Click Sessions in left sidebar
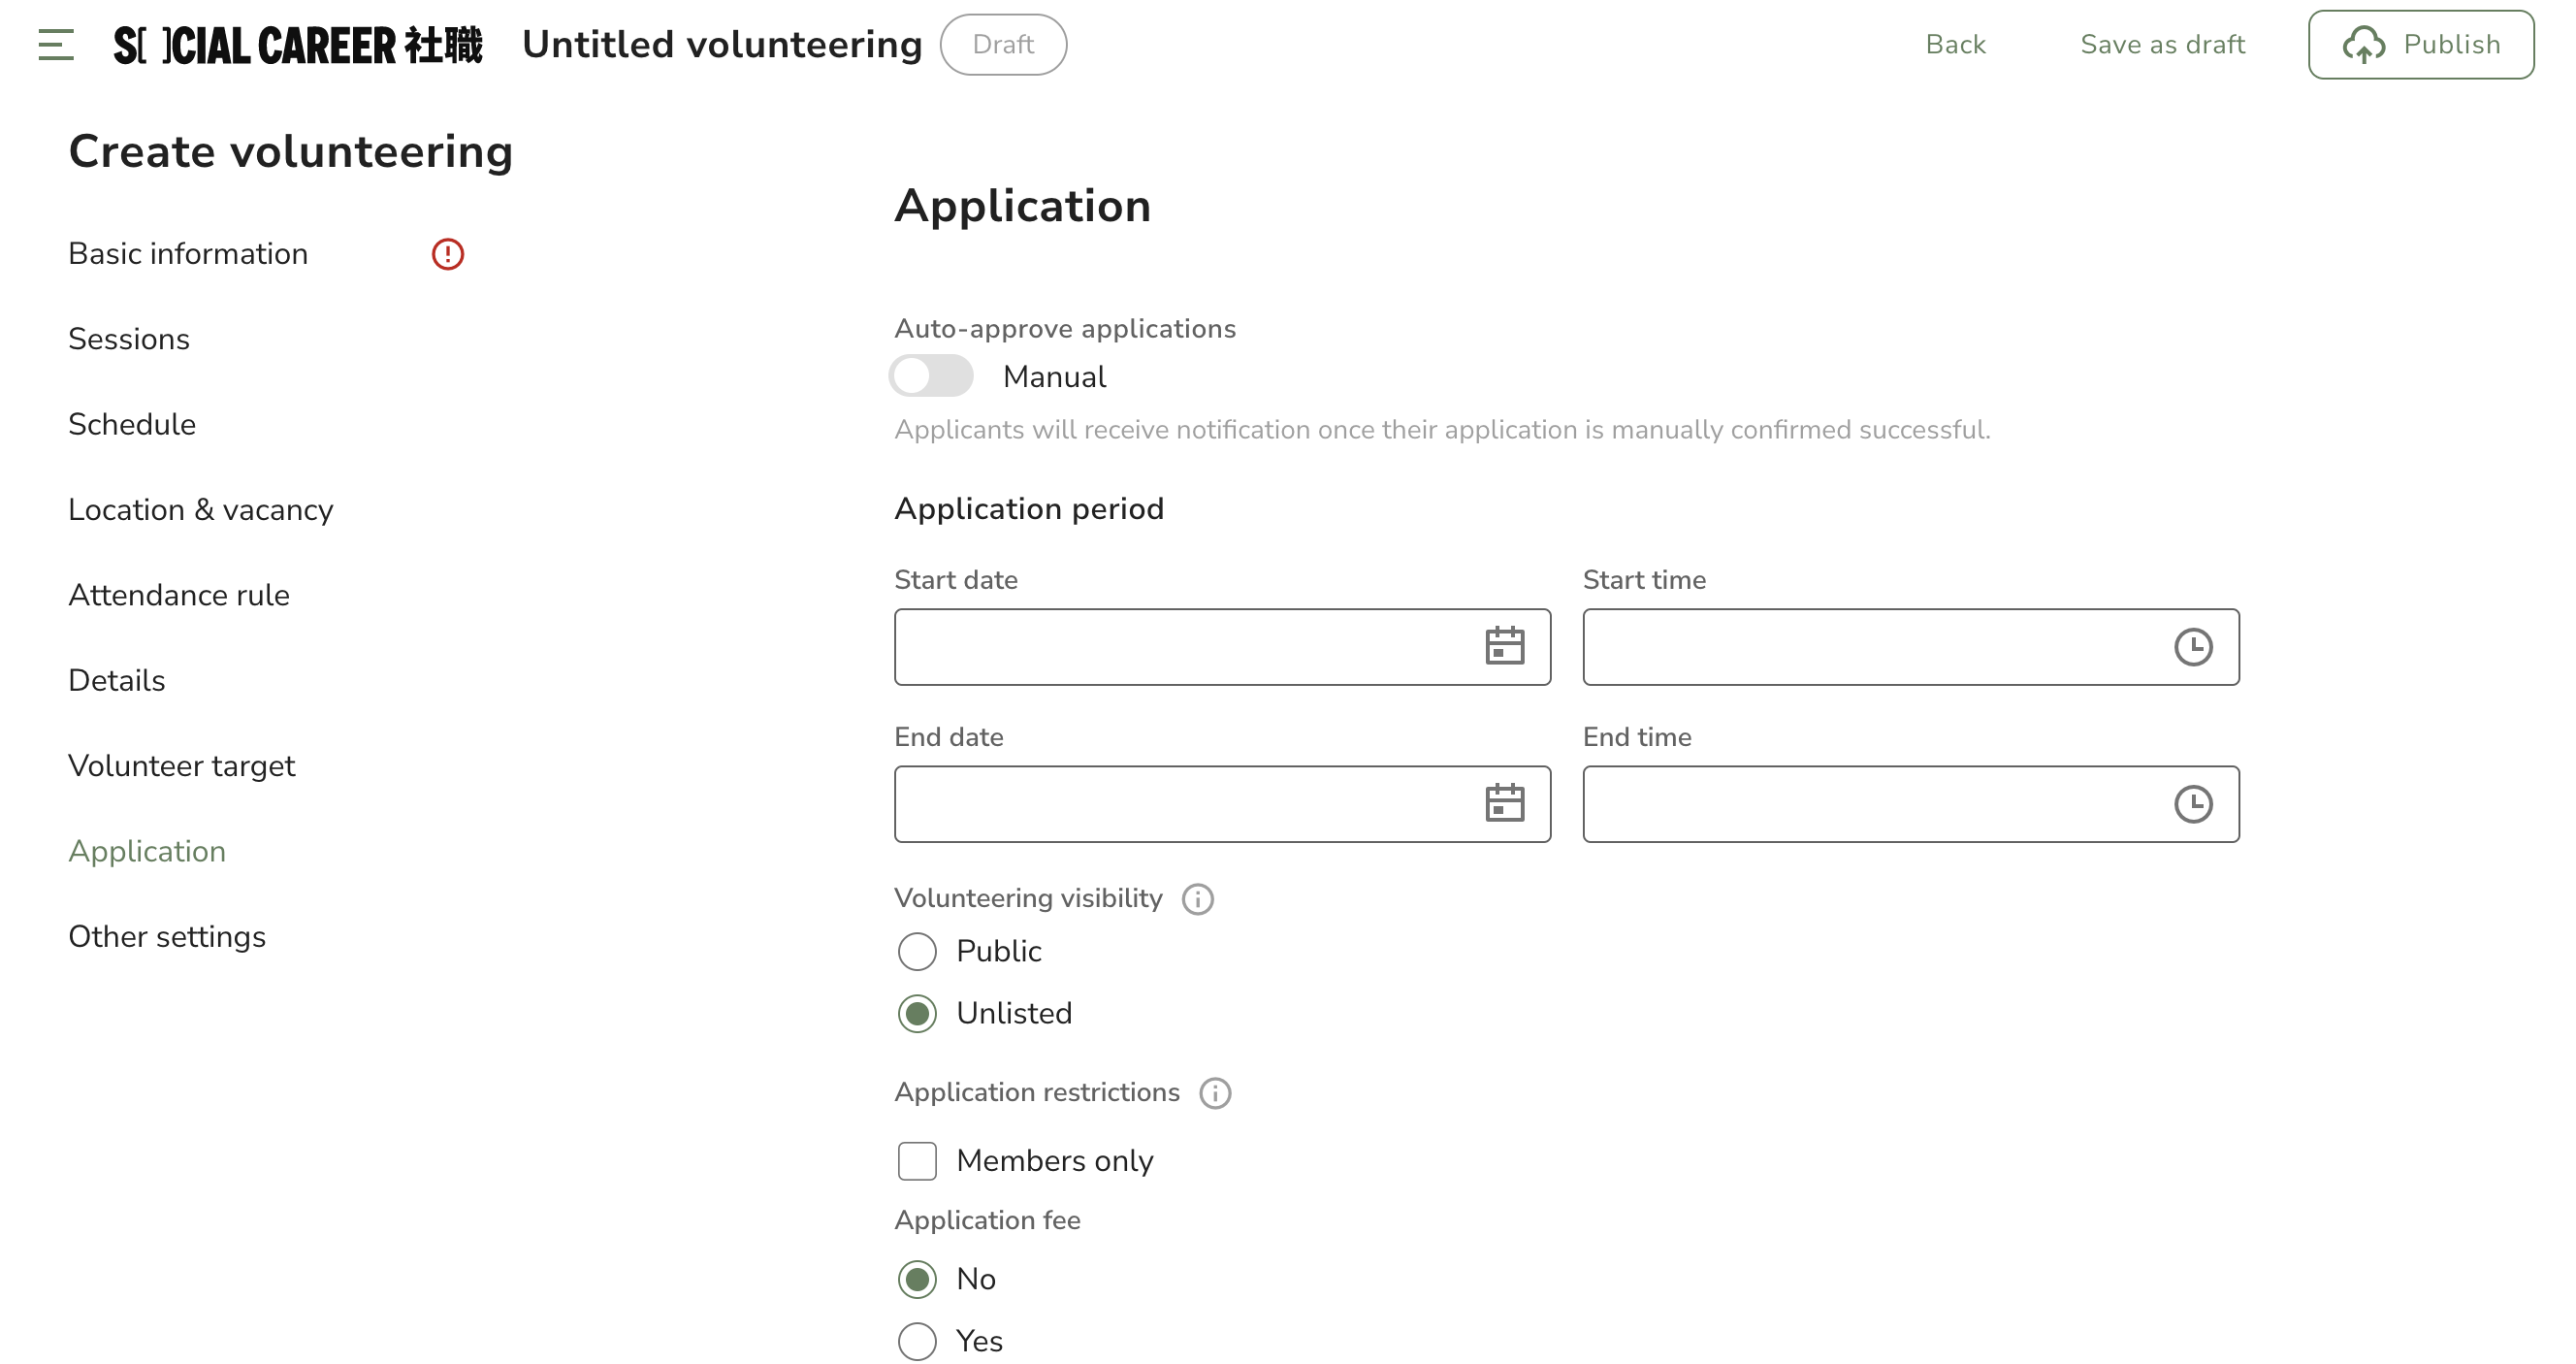 (130, 338)
